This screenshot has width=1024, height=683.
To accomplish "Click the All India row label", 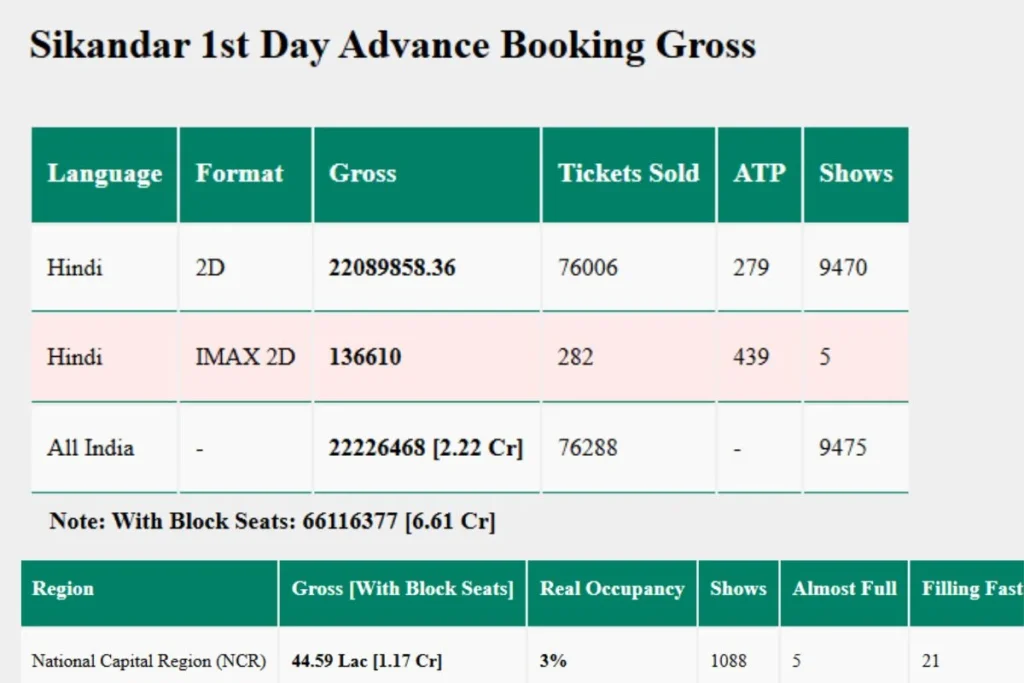I will coord(90,448).
